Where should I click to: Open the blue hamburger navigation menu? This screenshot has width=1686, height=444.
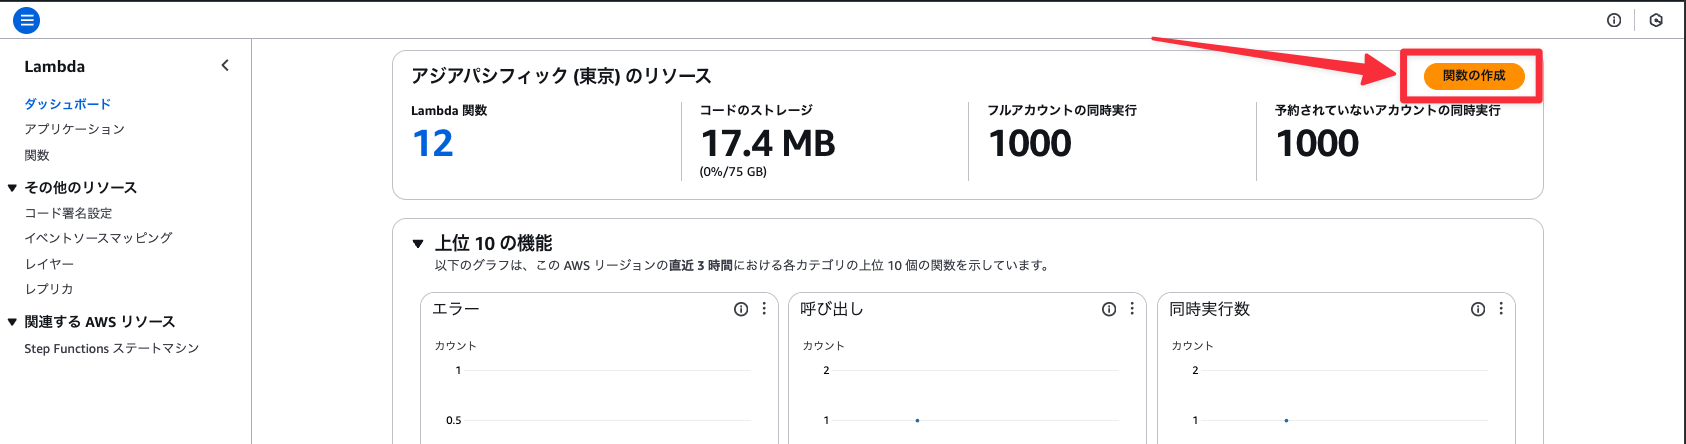coord(27,19)
